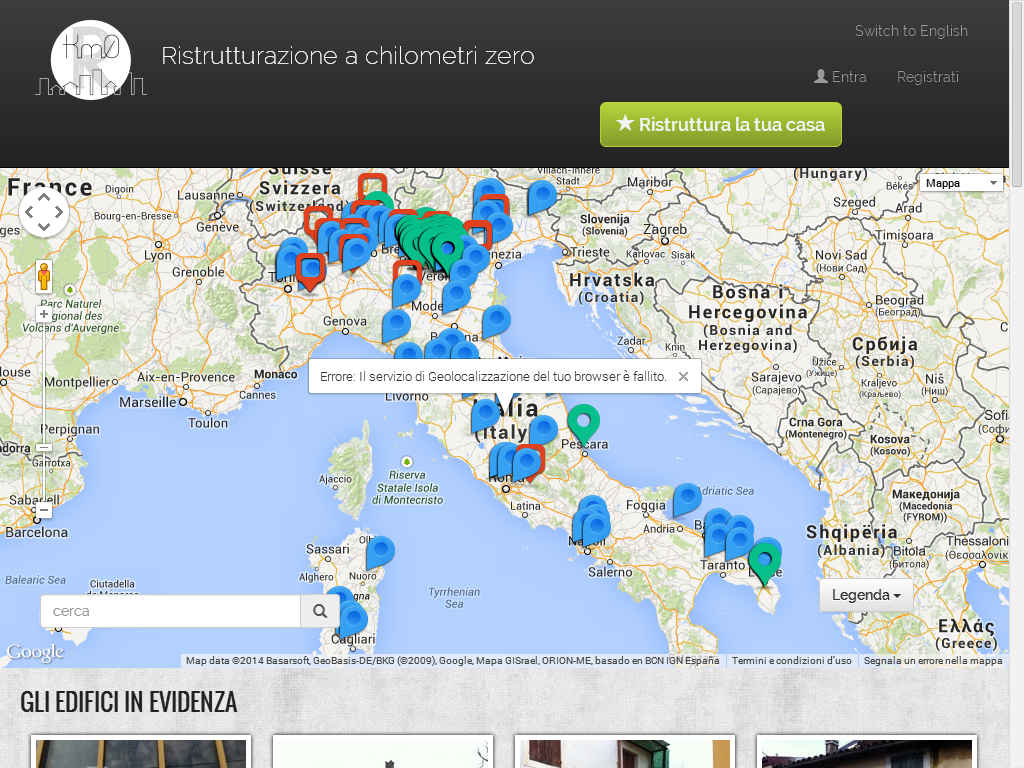Pan the map right with the arrow control
Screen dimensions: 1024x768
click(59, 212)
